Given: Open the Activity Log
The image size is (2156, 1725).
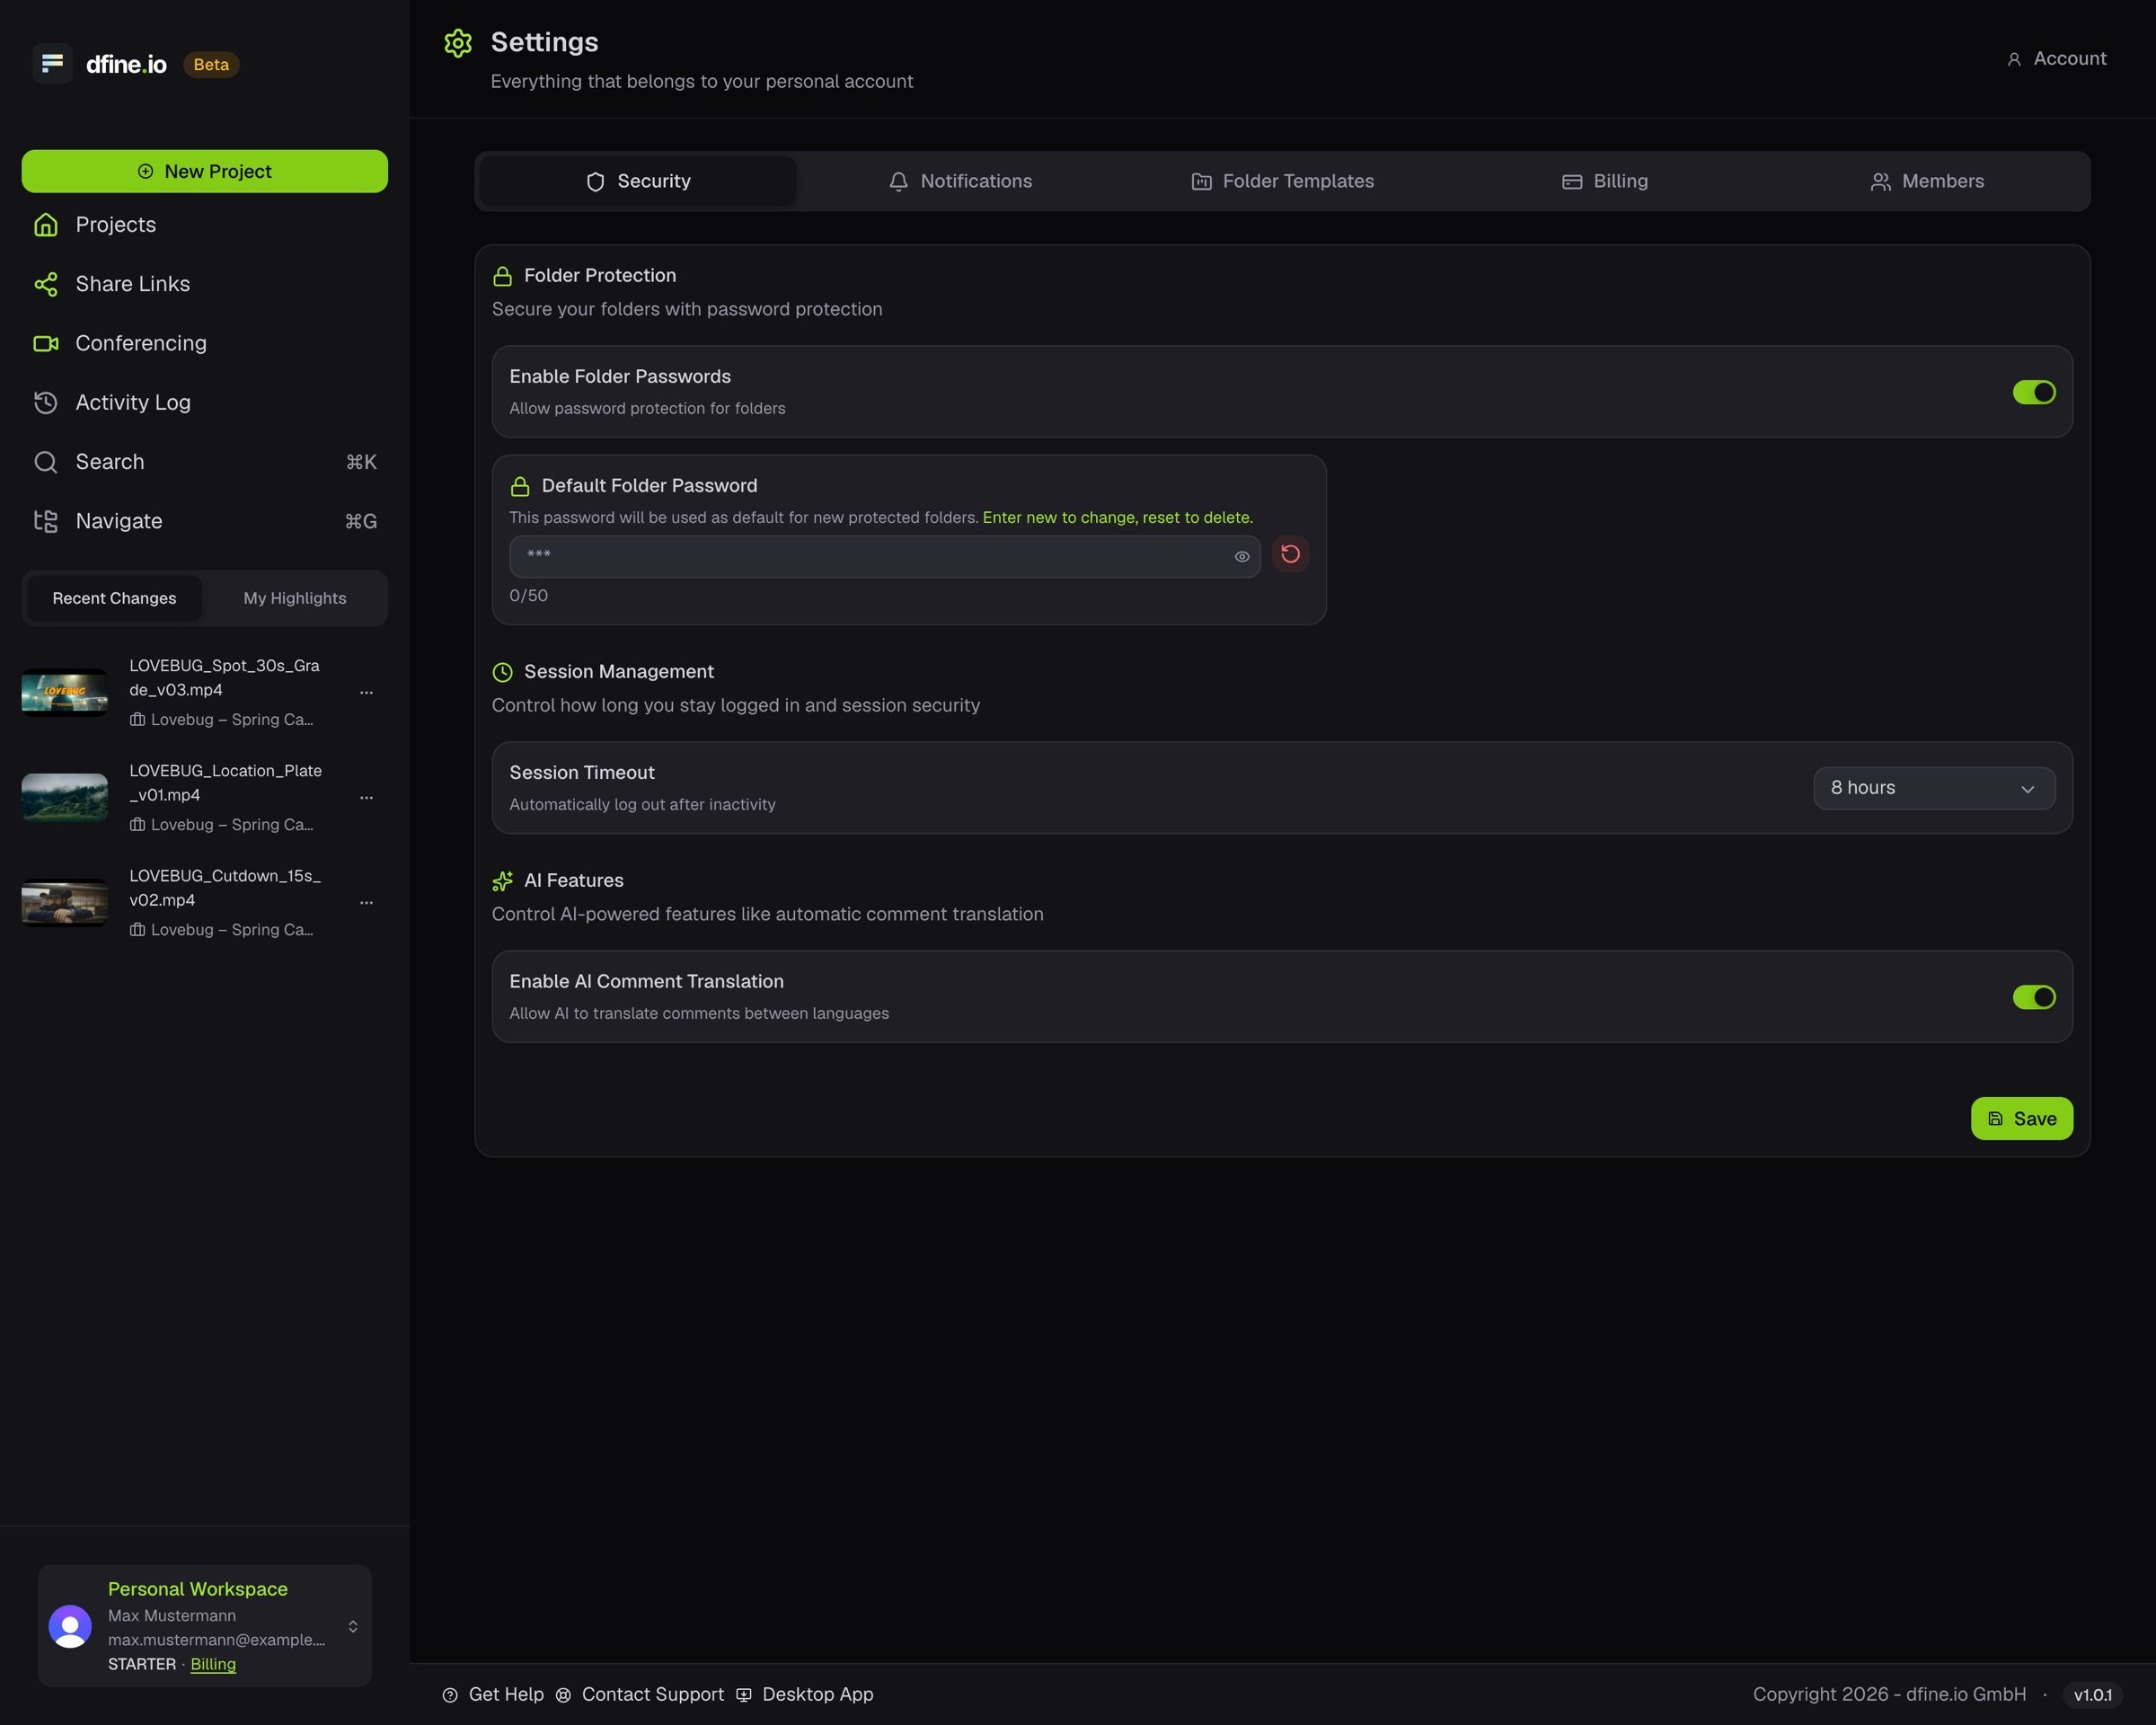Looking at the screenshot, I should pyautogui.click(x=204, y=402).
